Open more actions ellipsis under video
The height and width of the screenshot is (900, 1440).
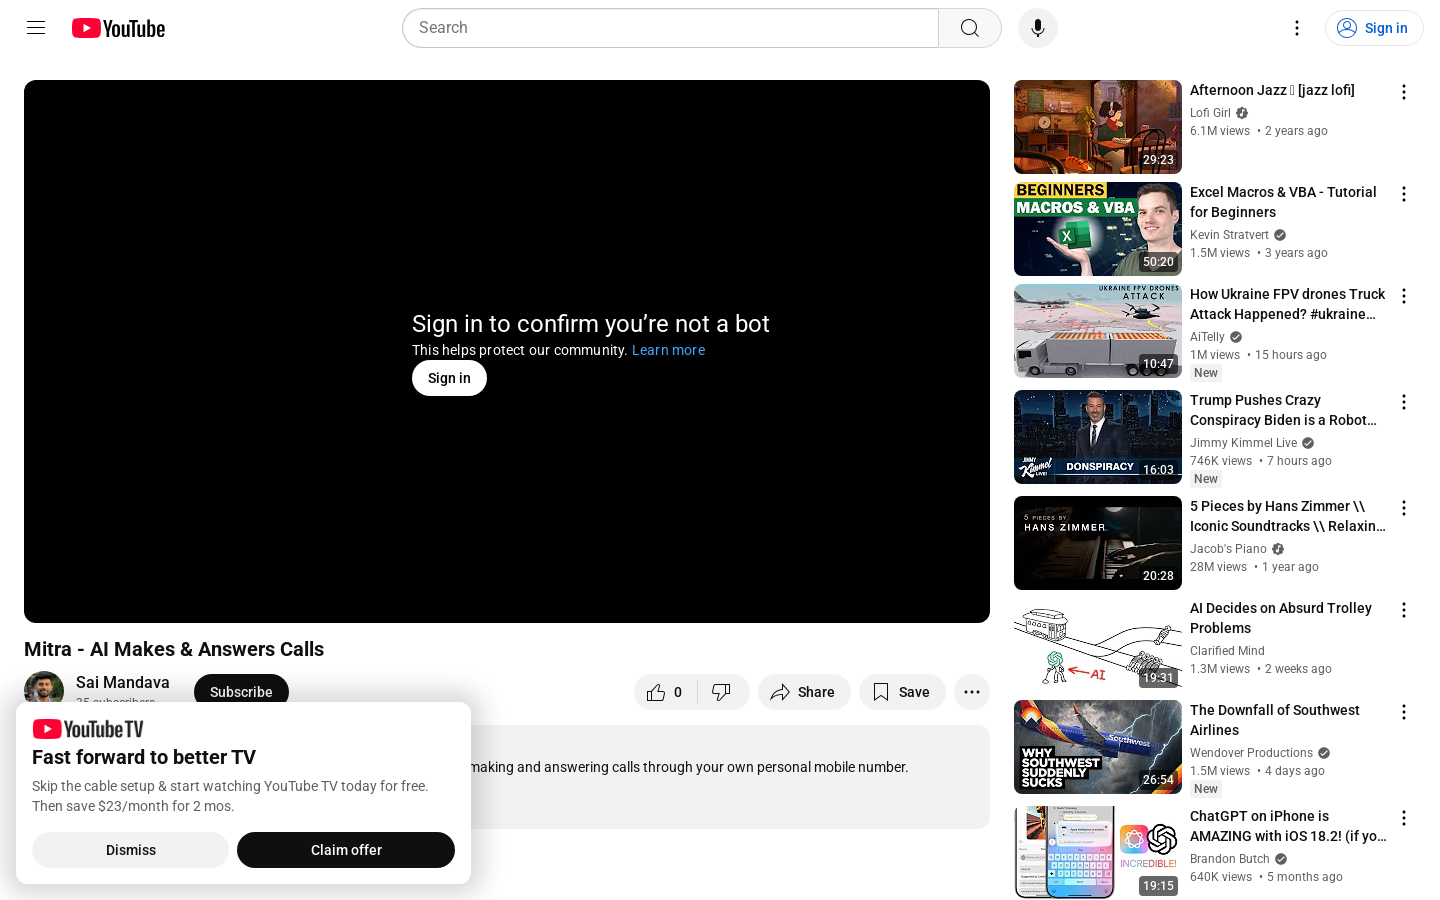(x=971, y=692)
